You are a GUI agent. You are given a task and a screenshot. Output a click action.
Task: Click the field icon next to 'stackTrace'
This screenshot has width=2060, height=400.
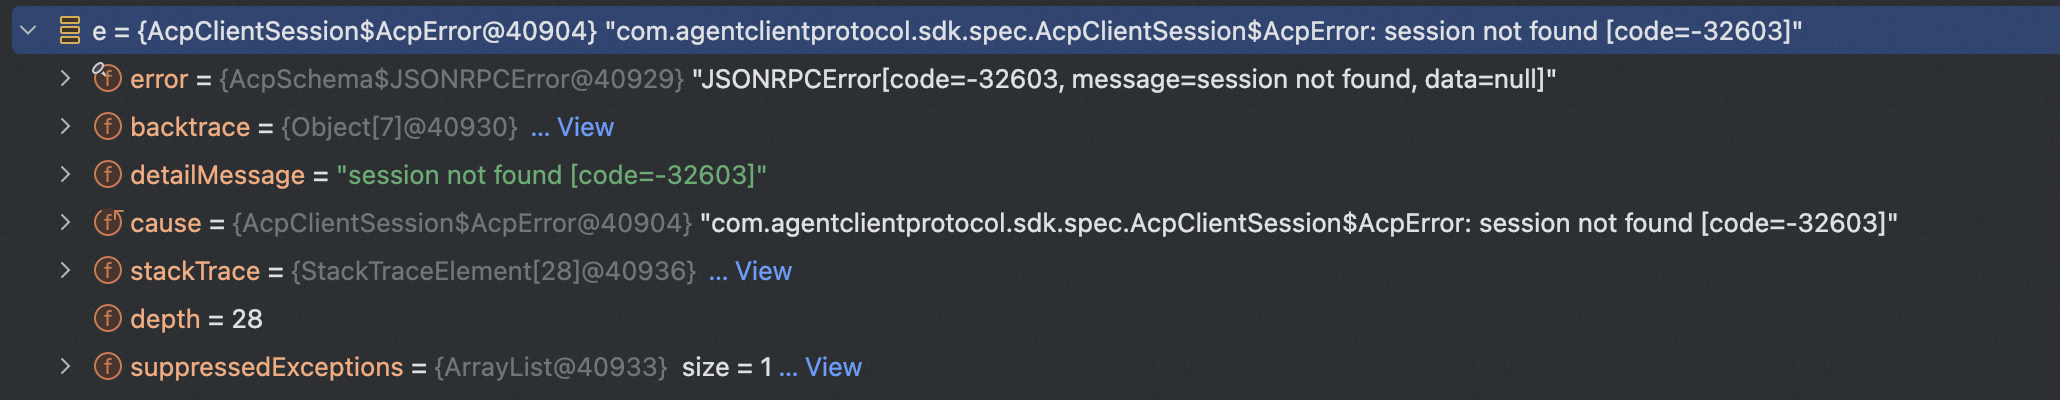pyautogui.click(x=107, y=271)
